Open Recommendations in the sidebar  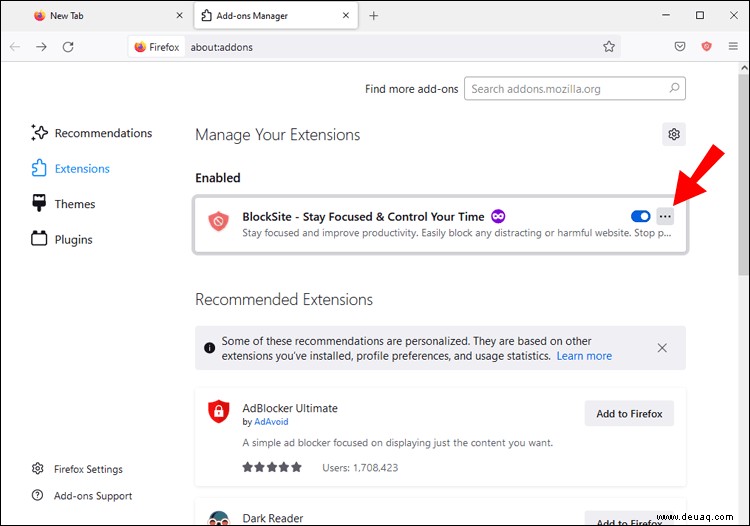[91, 133]
